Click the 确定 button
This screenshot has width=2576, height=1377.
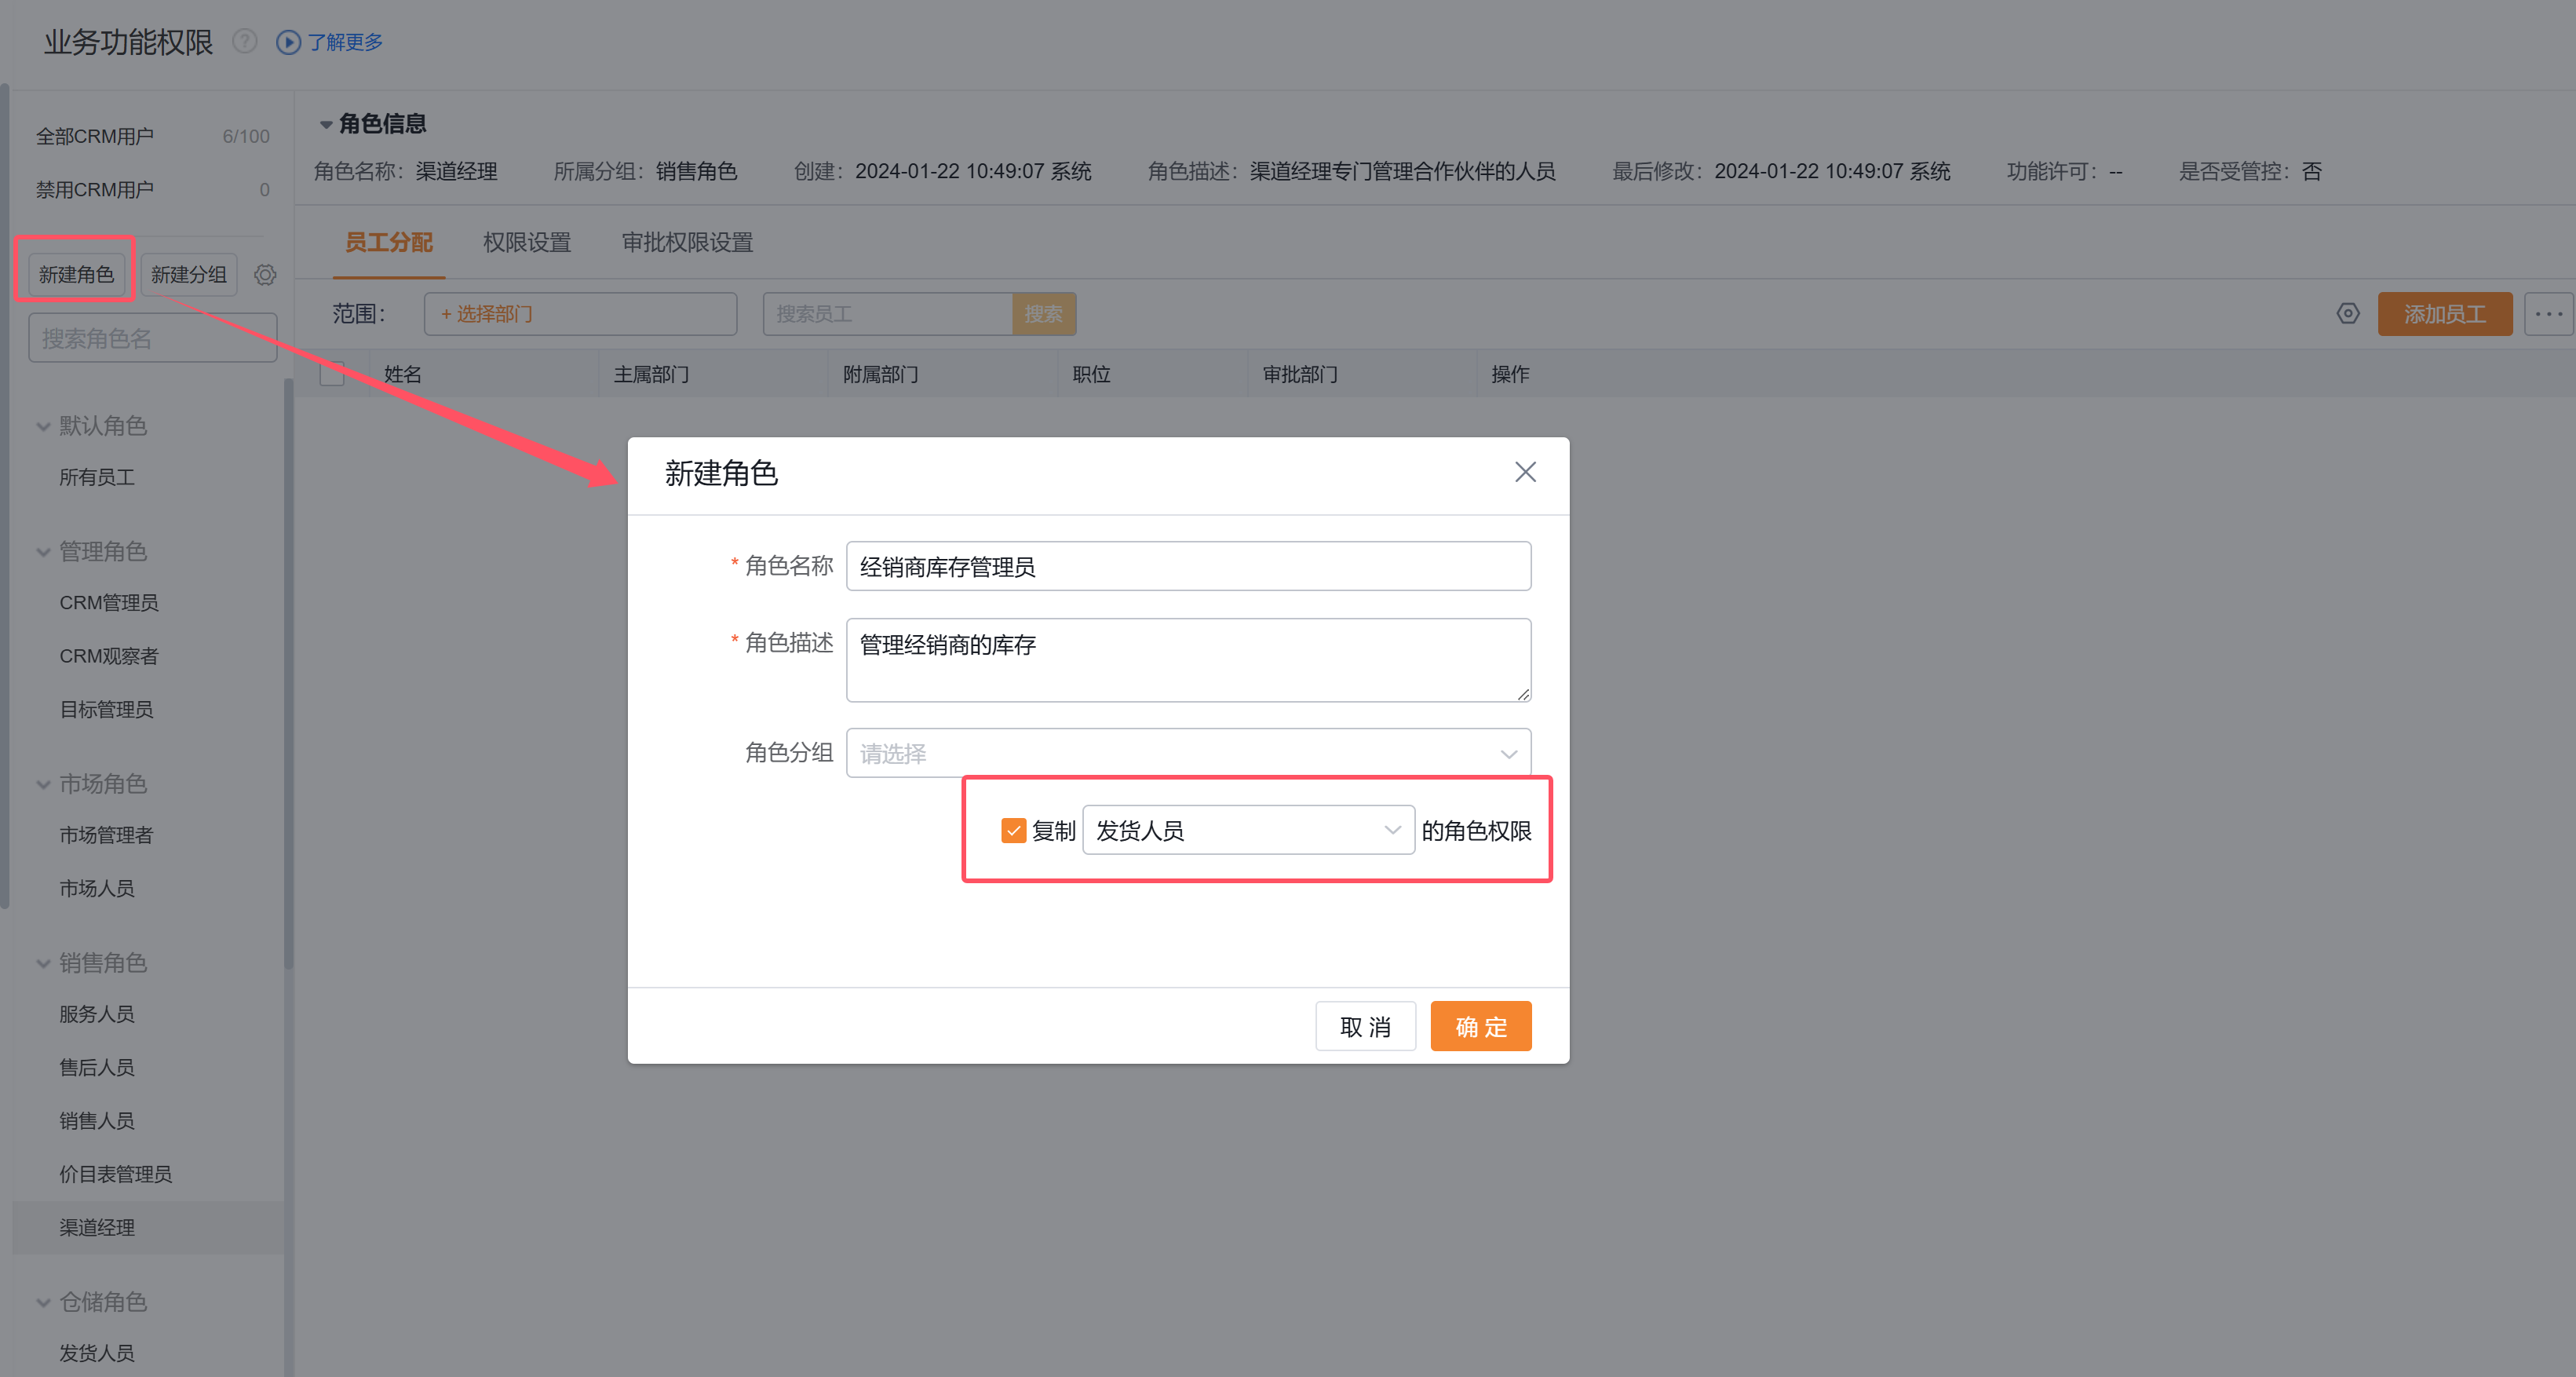point(1480,1026)
